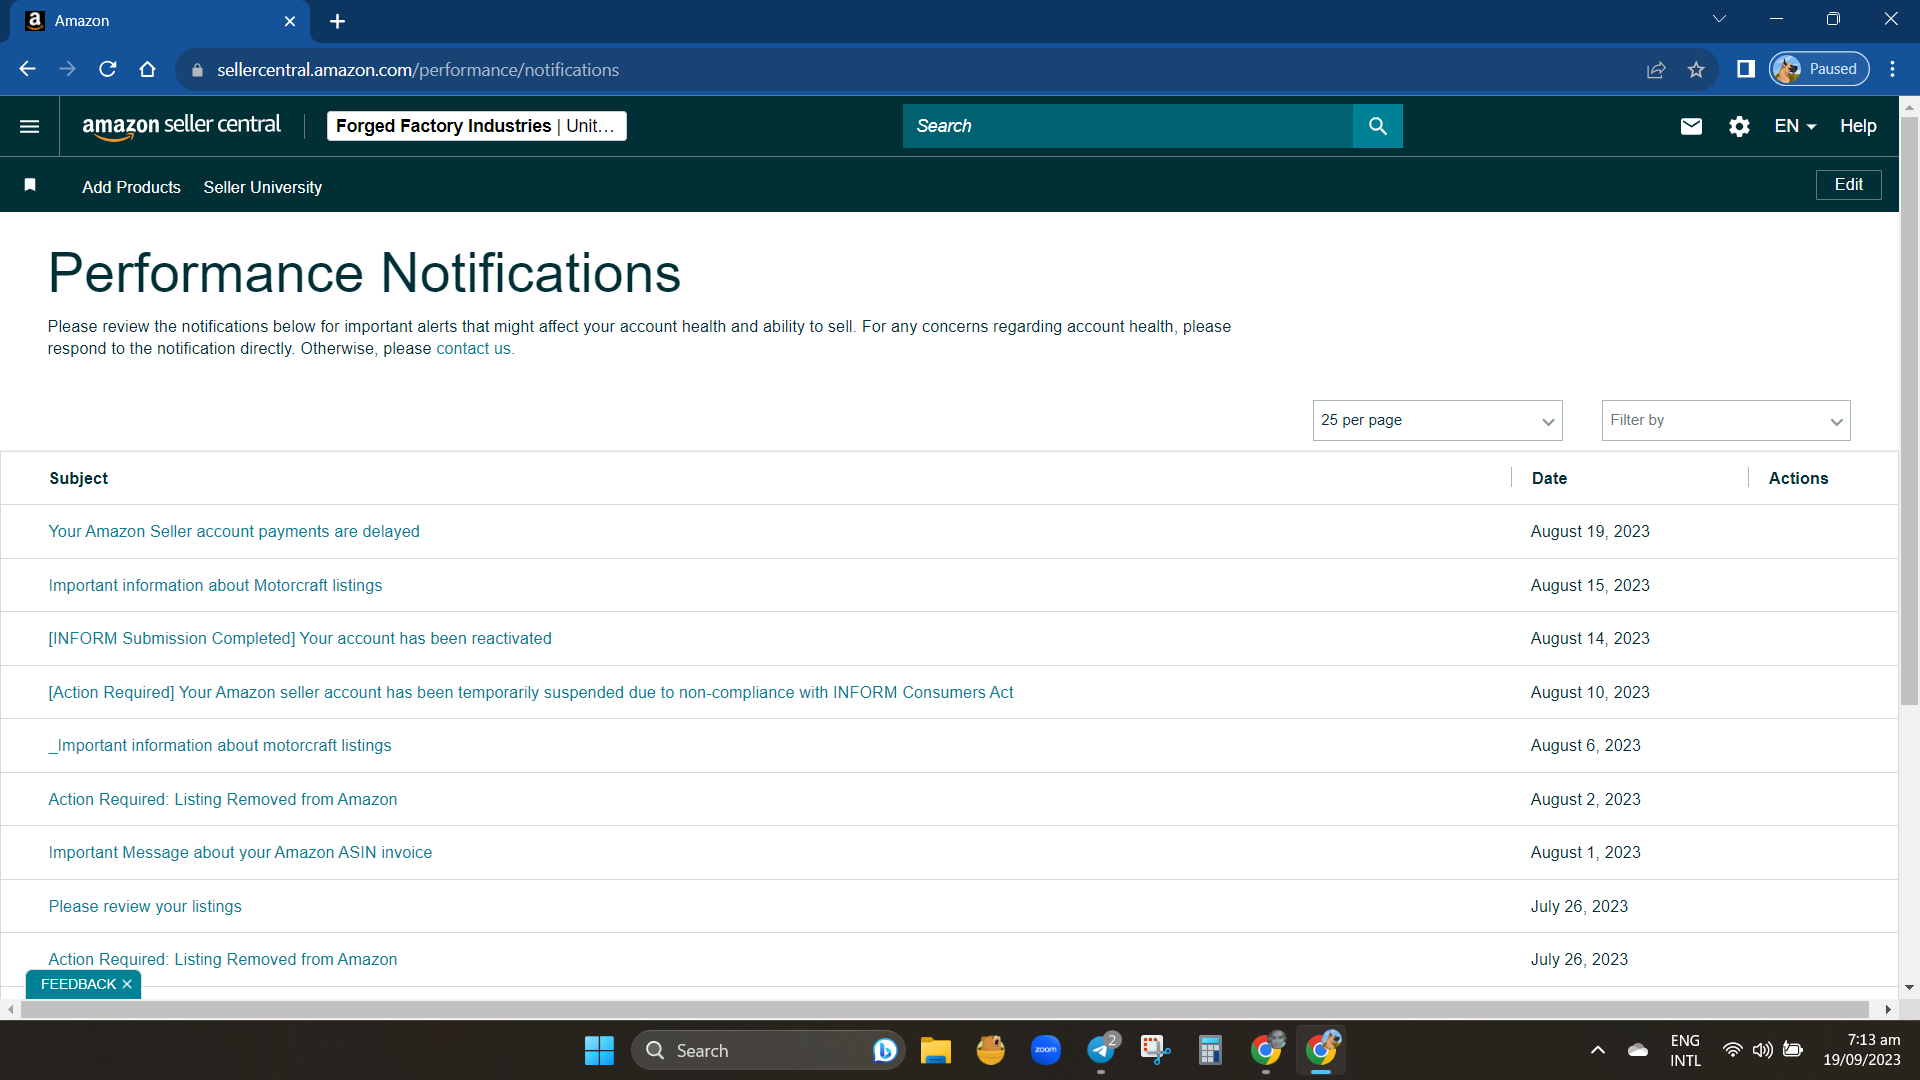The image size is (1920, 1080).
Task: Click the Edit button
Action: click(x=1848, y=184)
